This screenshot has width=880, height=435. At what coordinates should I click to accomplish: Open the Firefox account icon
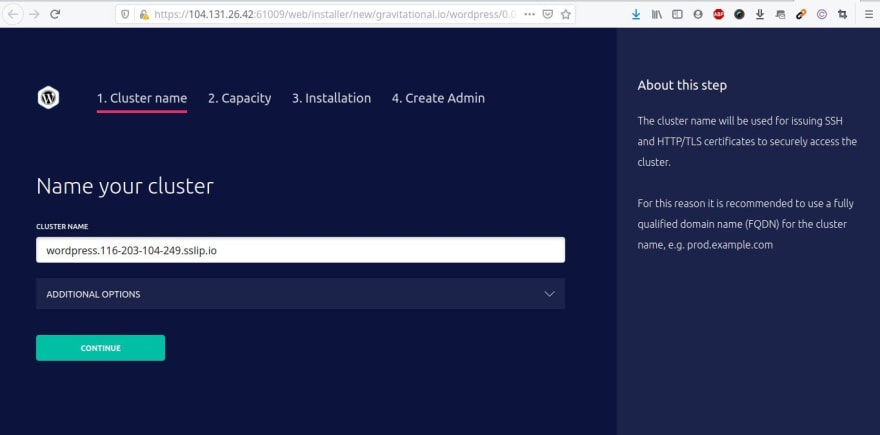coord(698,15)
